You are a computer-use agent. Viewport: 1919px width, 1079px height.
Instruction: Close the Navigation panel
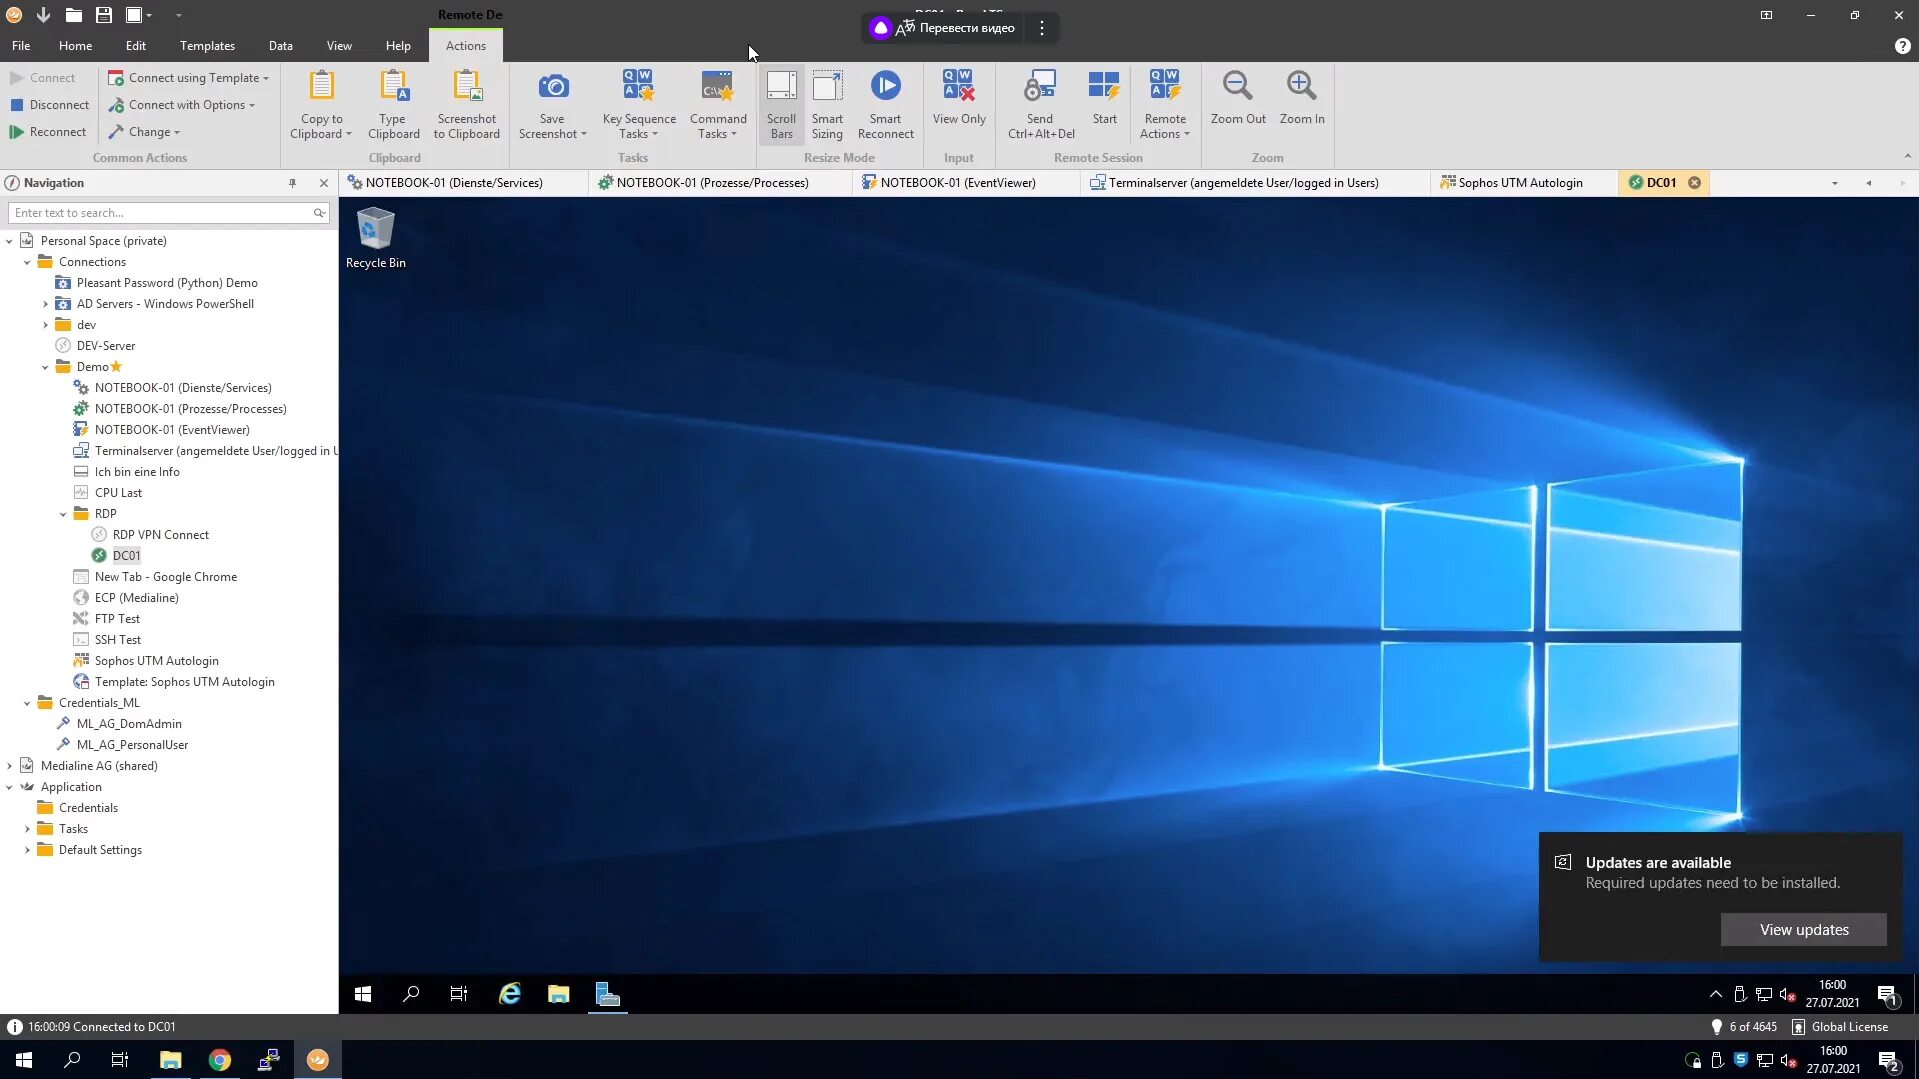click(x=323, y=183)
